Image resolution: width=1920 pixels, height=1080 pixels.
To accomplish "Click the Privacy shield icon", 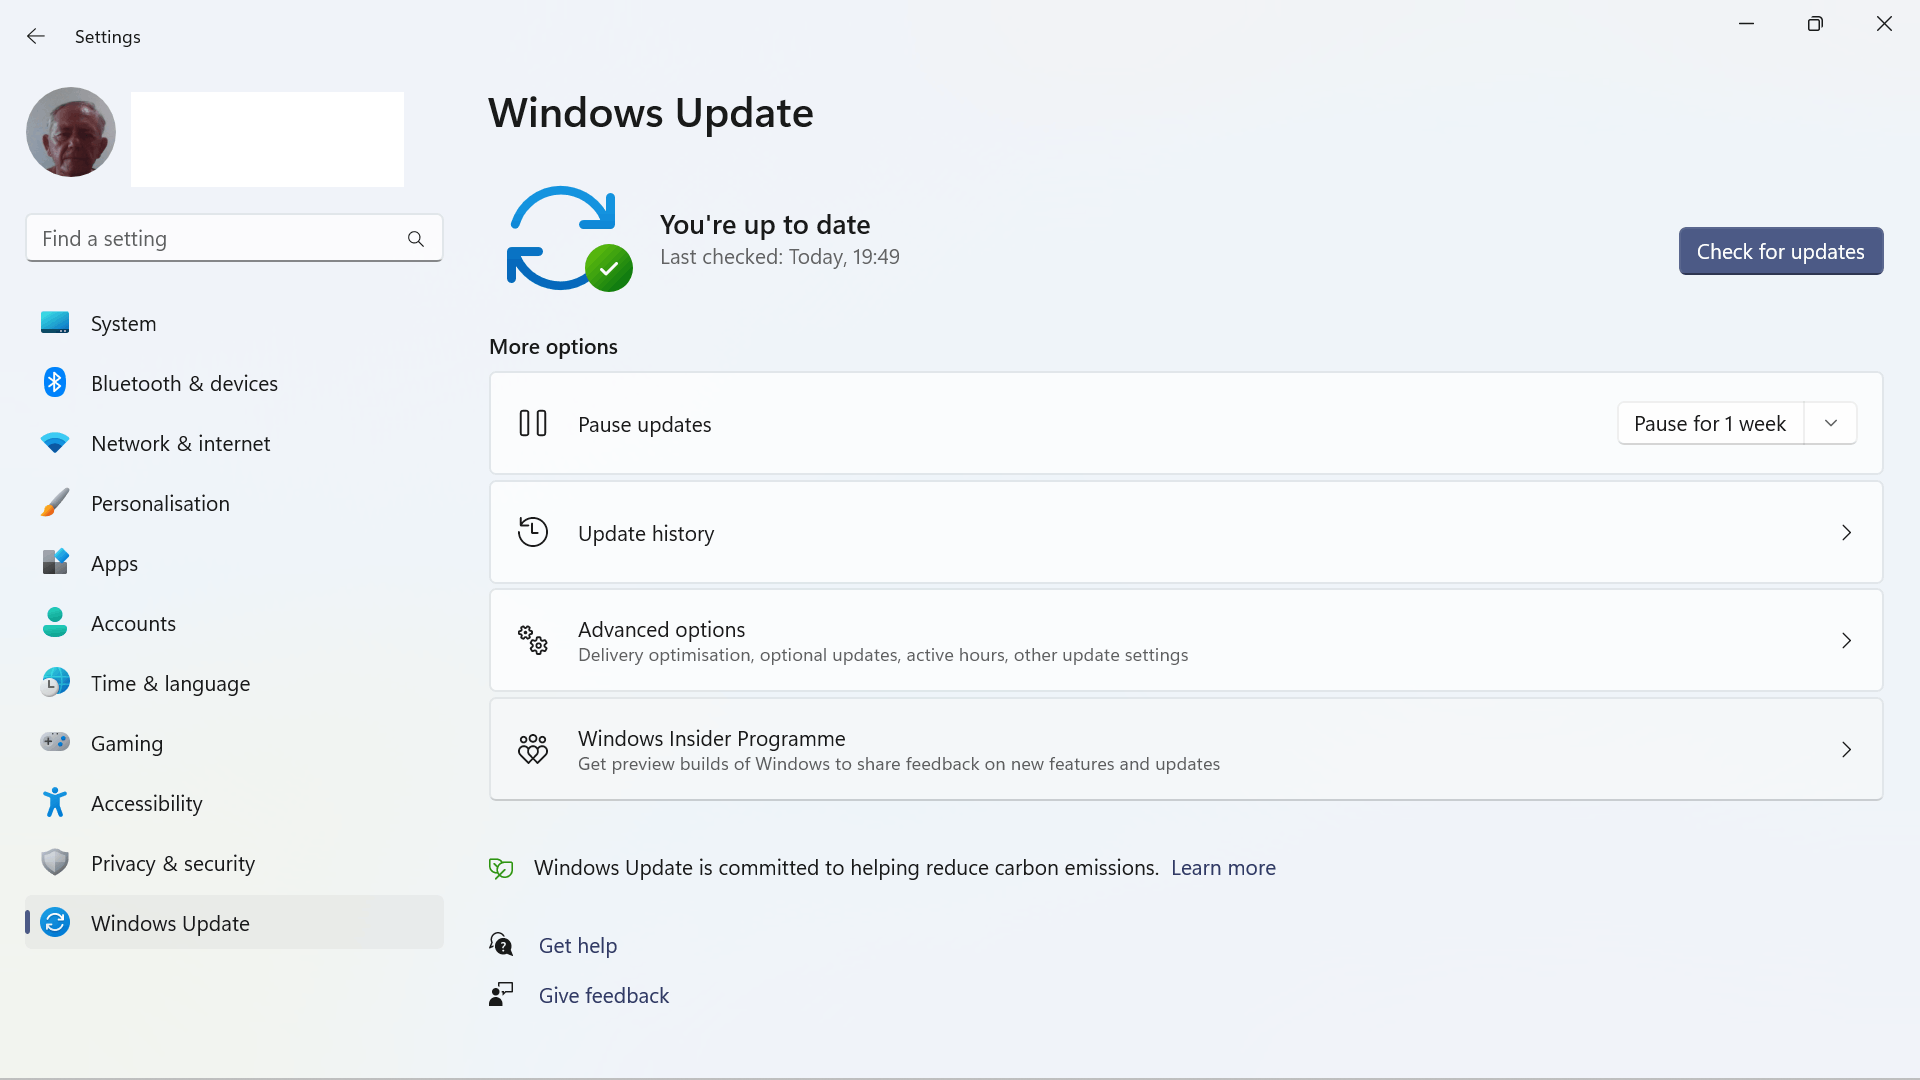I will (x=55, y=863).
